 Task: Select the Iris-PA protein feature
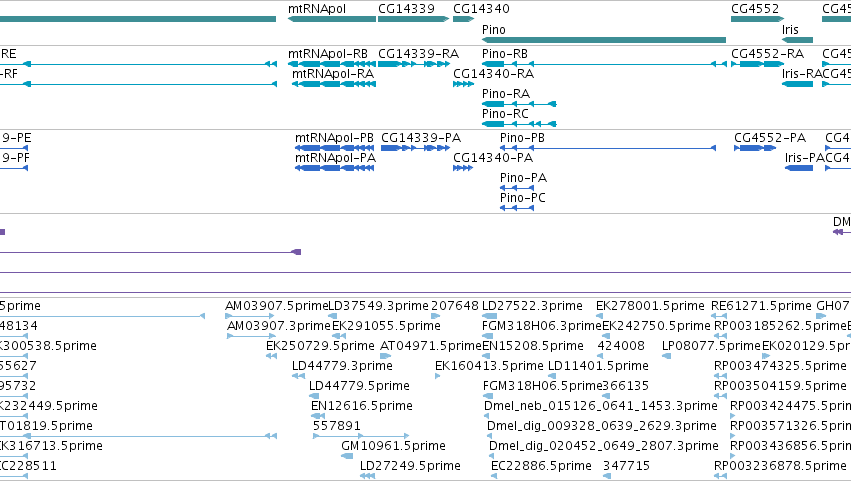coord(799,168)
